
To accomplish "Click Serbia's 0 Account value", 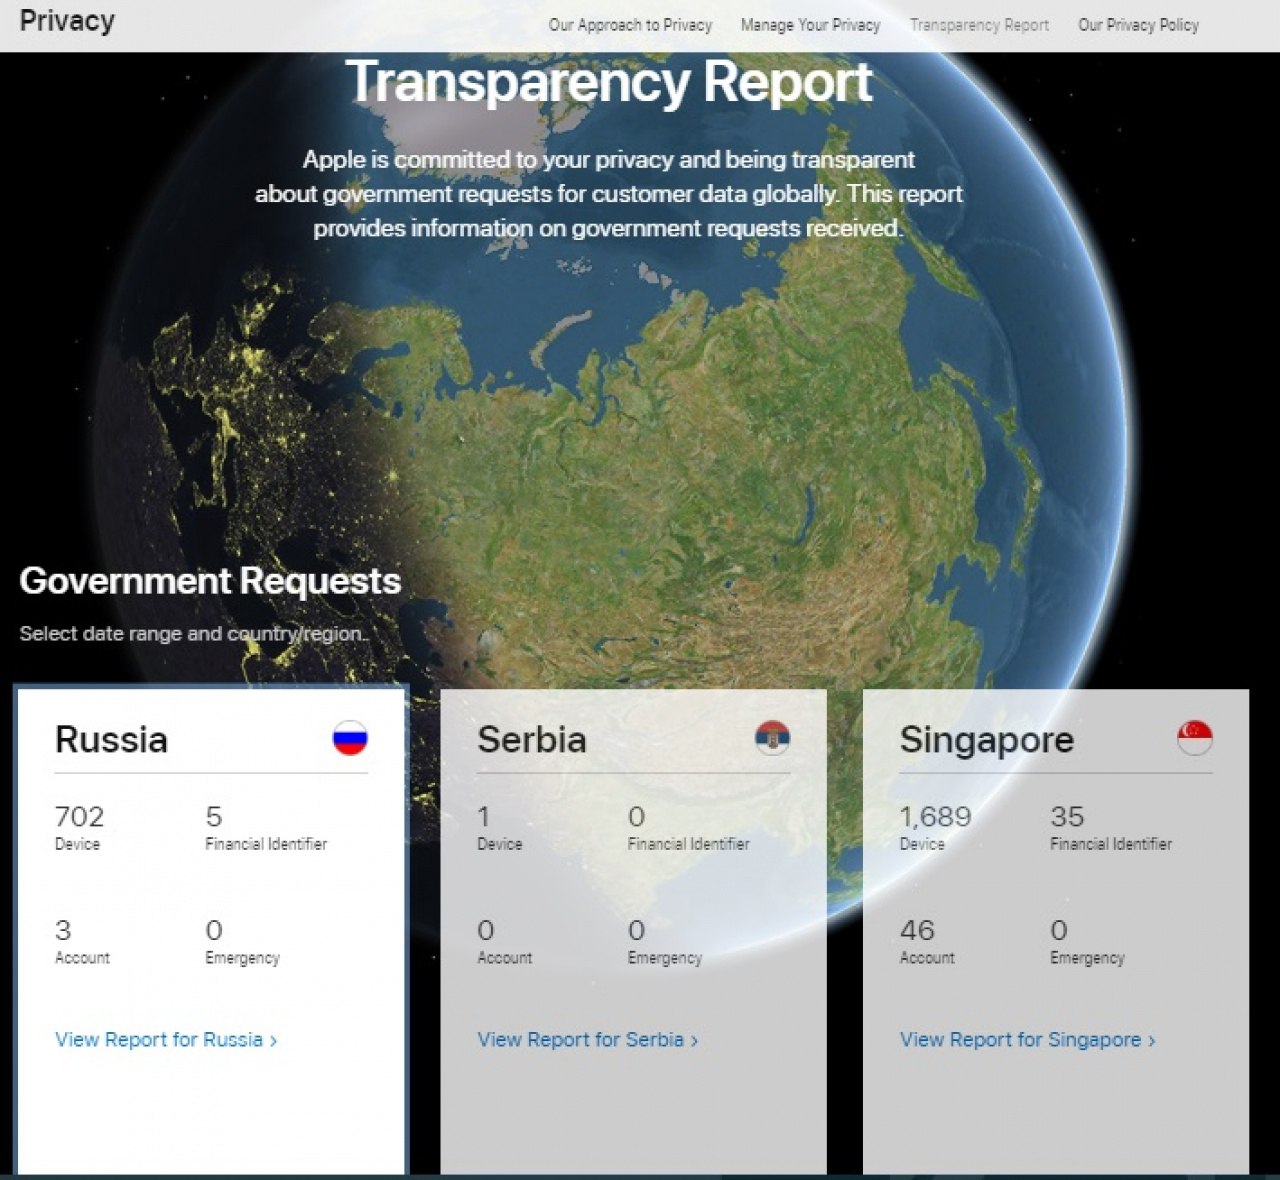I will tap(486, 931).
